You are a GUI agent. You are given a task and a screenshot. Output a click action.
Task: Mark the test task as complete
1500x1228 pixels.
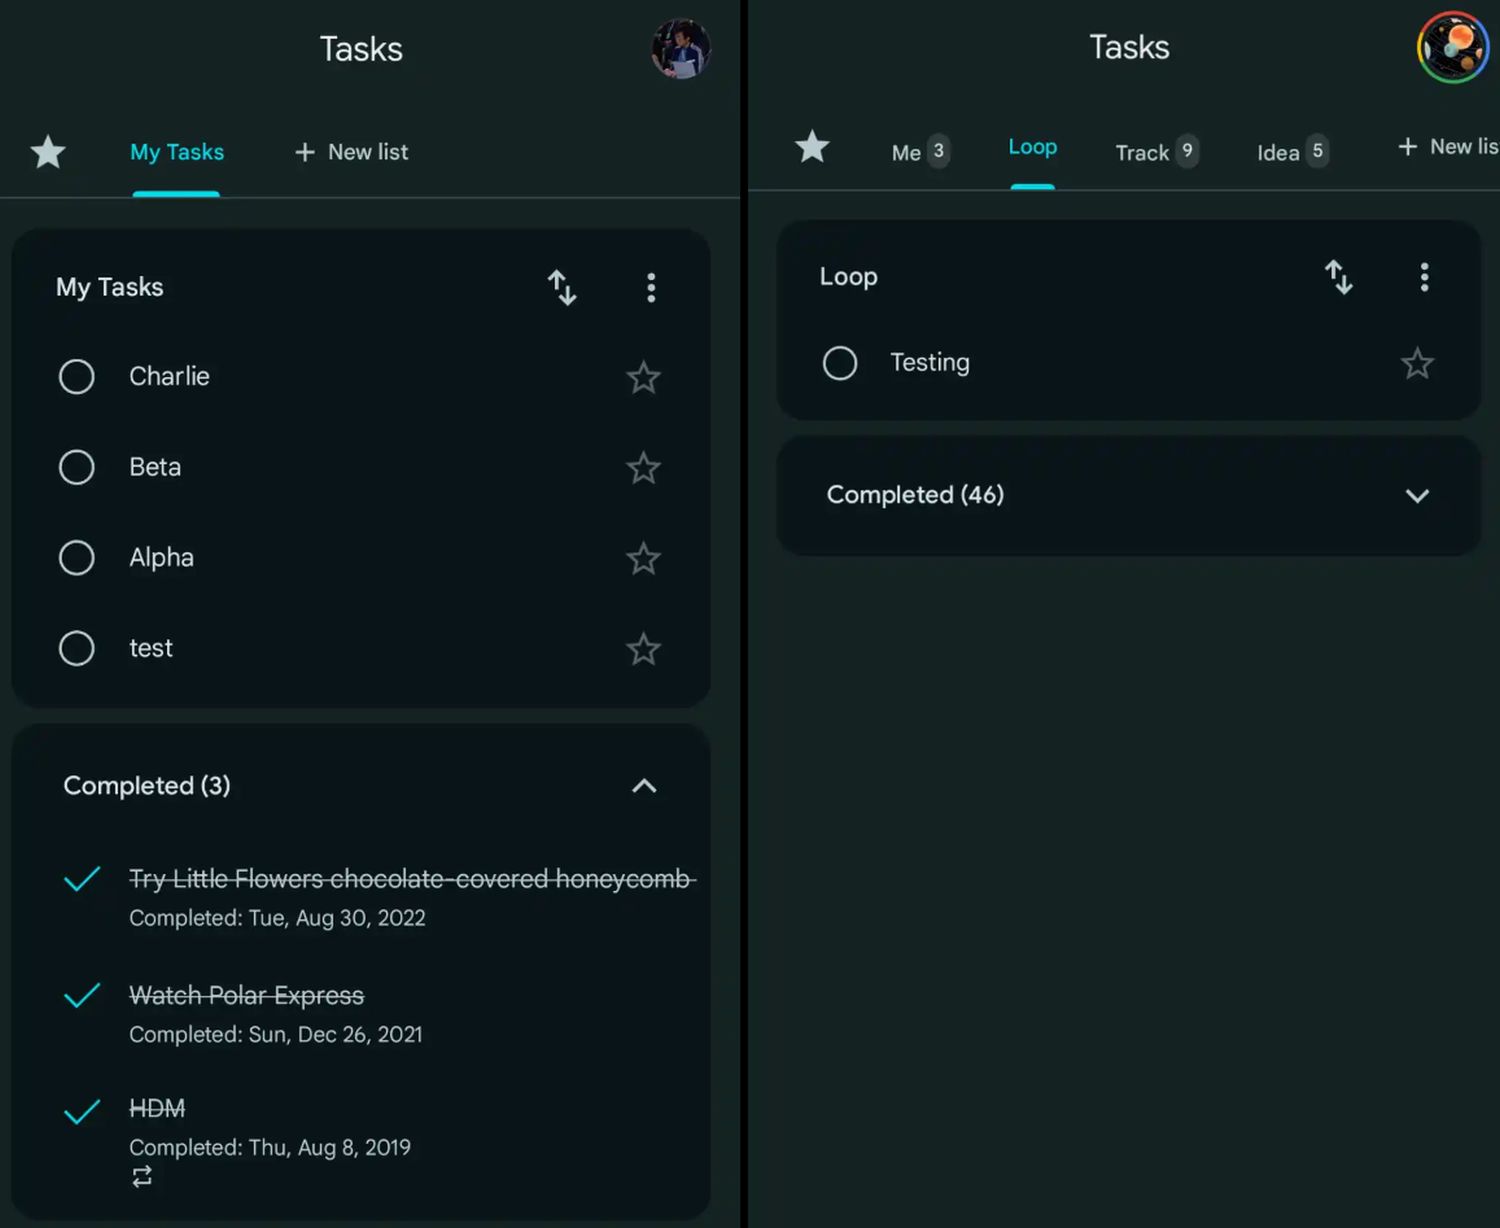point(77,648)
